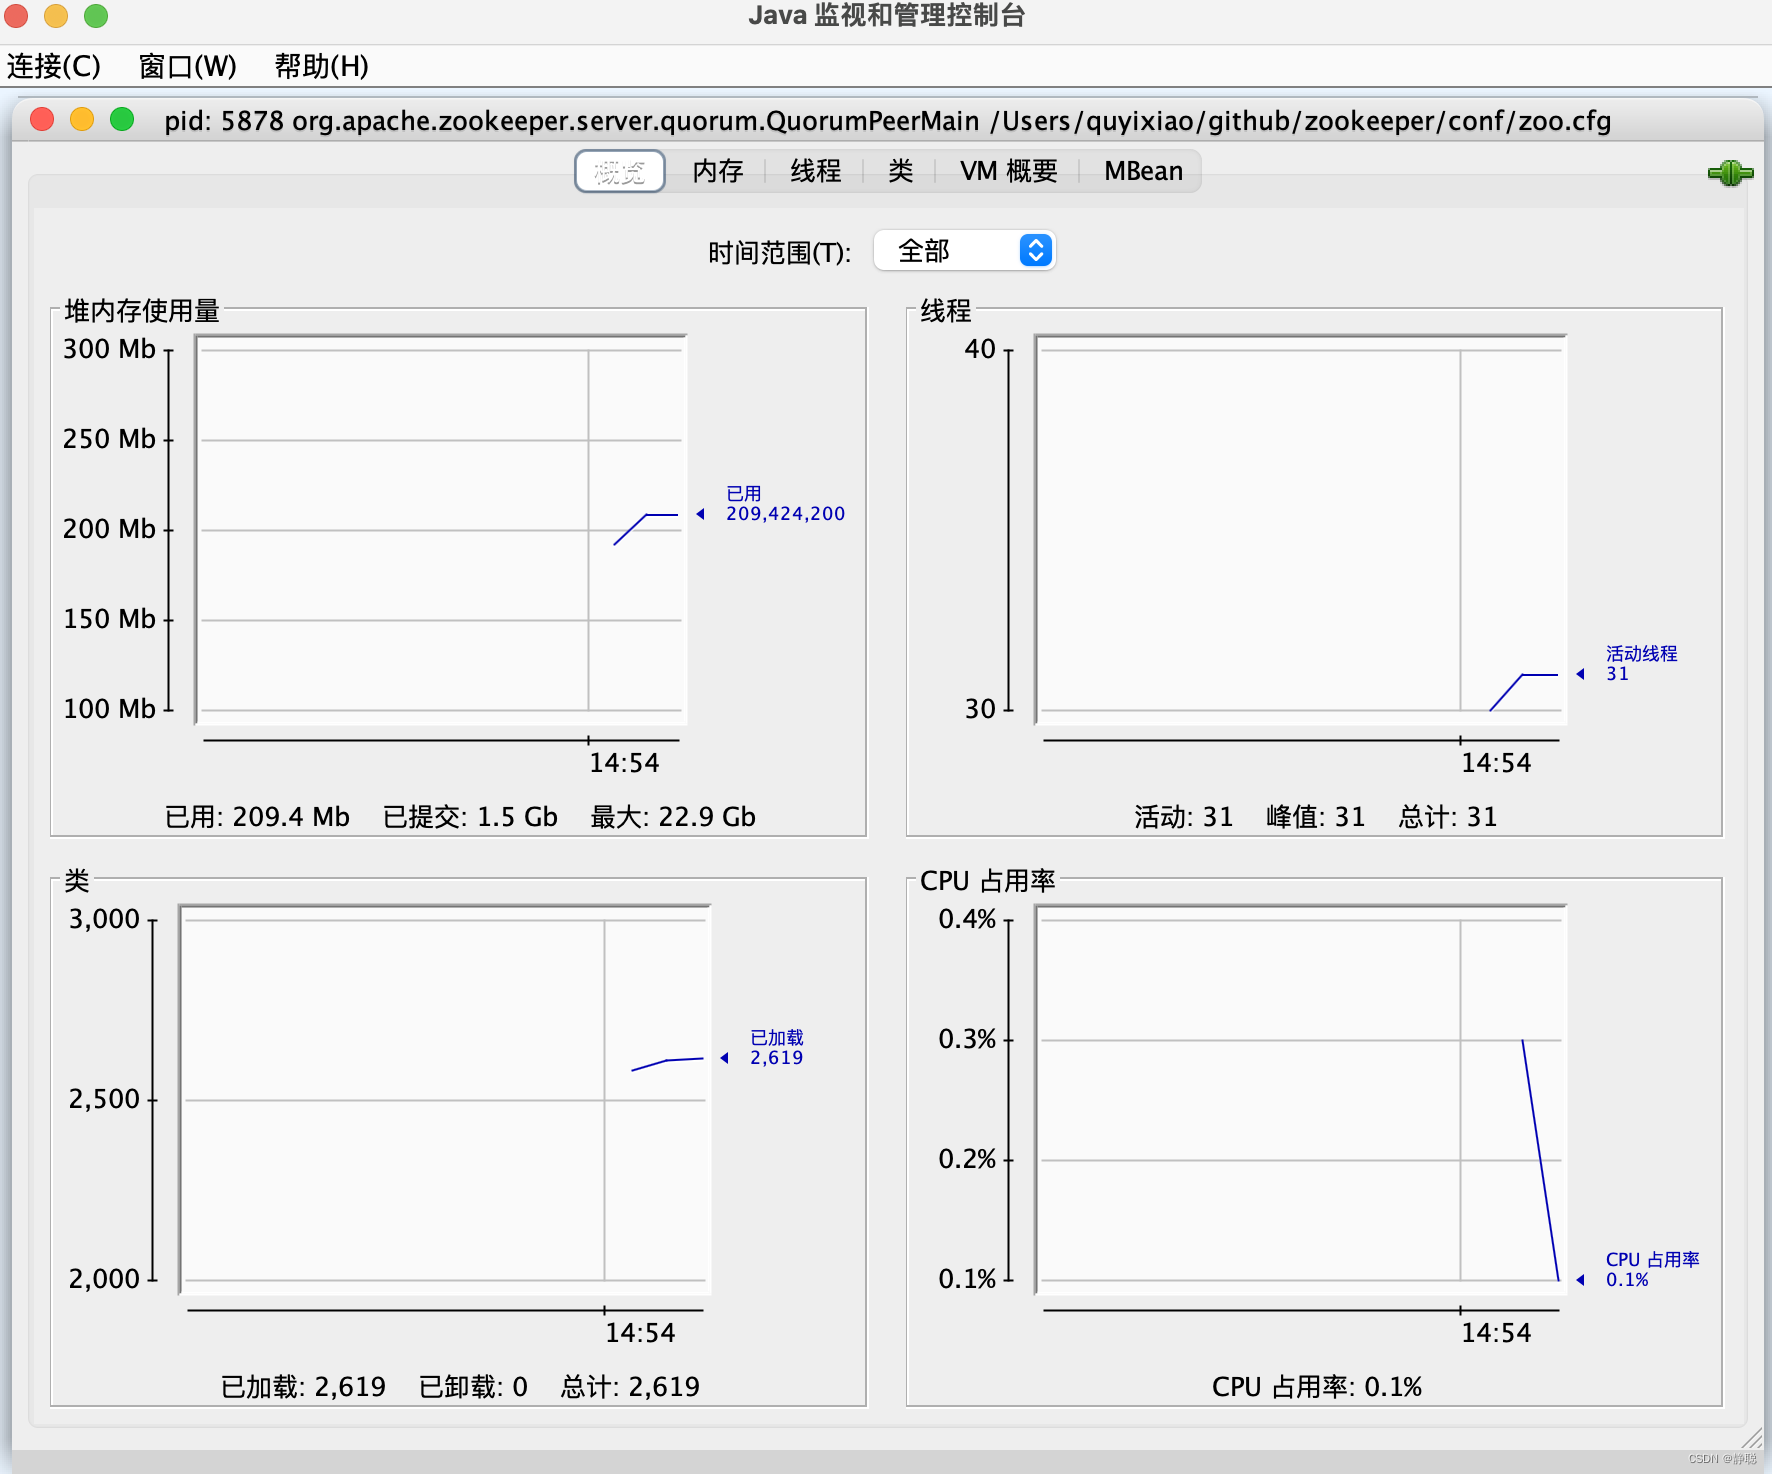
Task: Click the 活动: 31 summary text
Action: [1184, 817]
